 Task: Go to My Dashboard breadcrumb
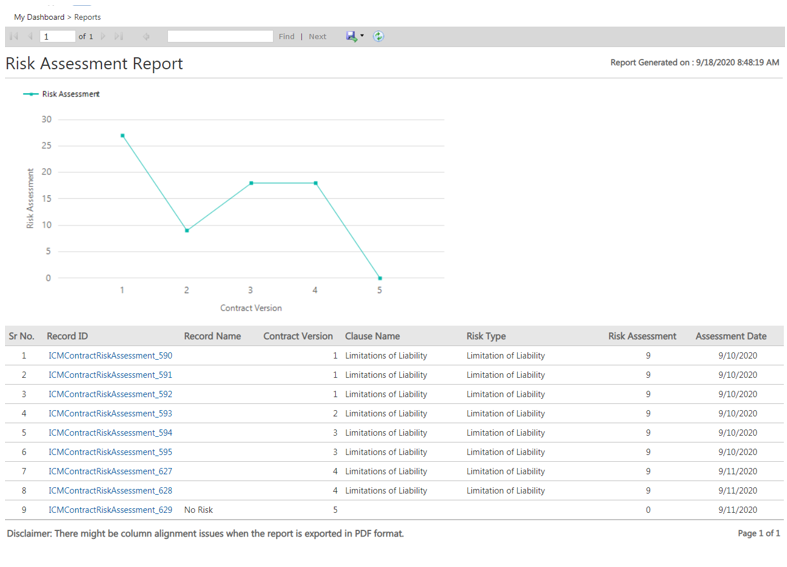tap(39, 17)
